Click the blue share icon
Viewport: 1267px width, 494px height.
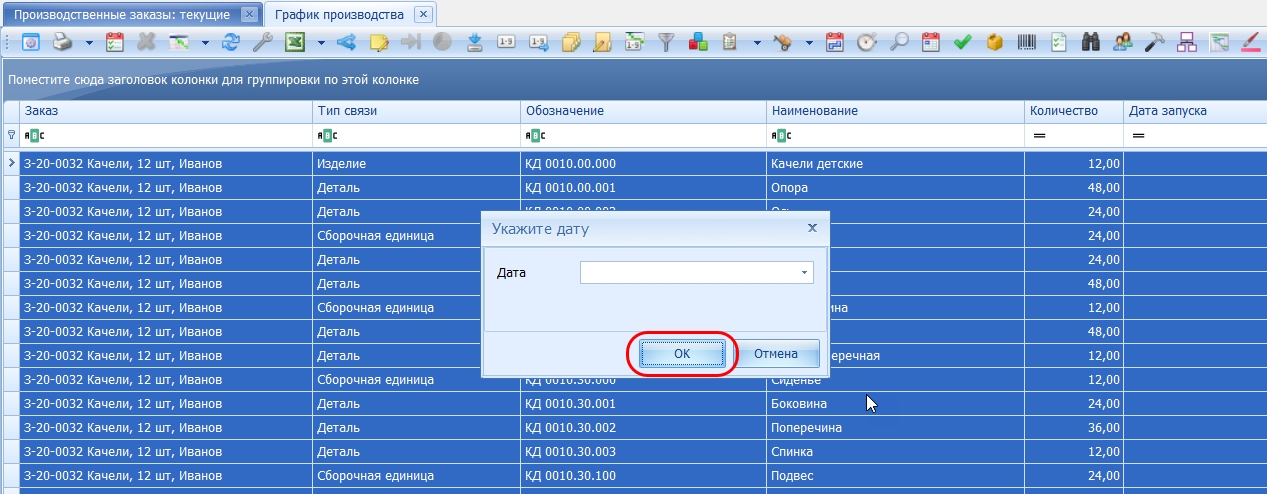(346, 42)
